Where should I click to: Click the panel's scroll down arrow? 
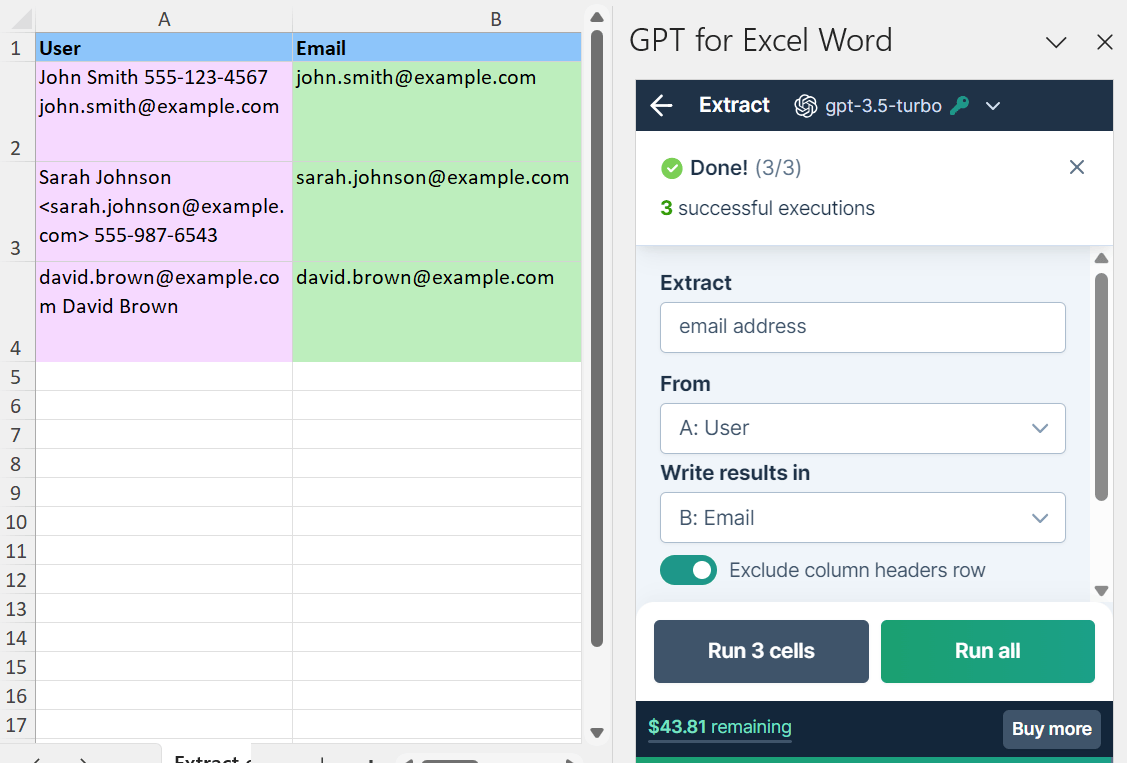(1101, 590)
